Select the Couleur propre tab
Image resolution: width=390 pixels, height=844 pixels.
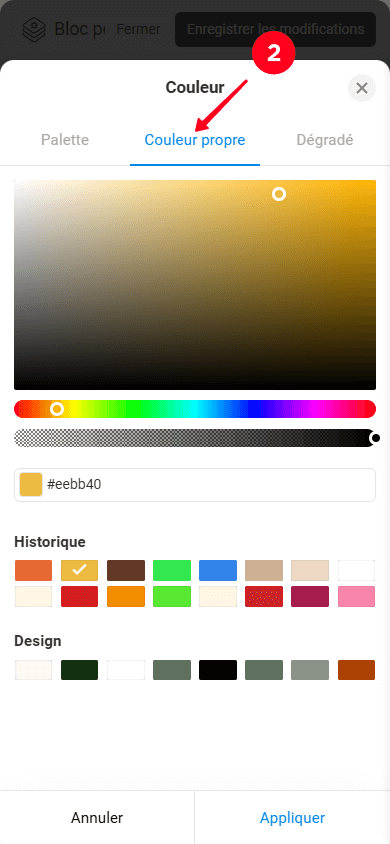coord(195,140)
